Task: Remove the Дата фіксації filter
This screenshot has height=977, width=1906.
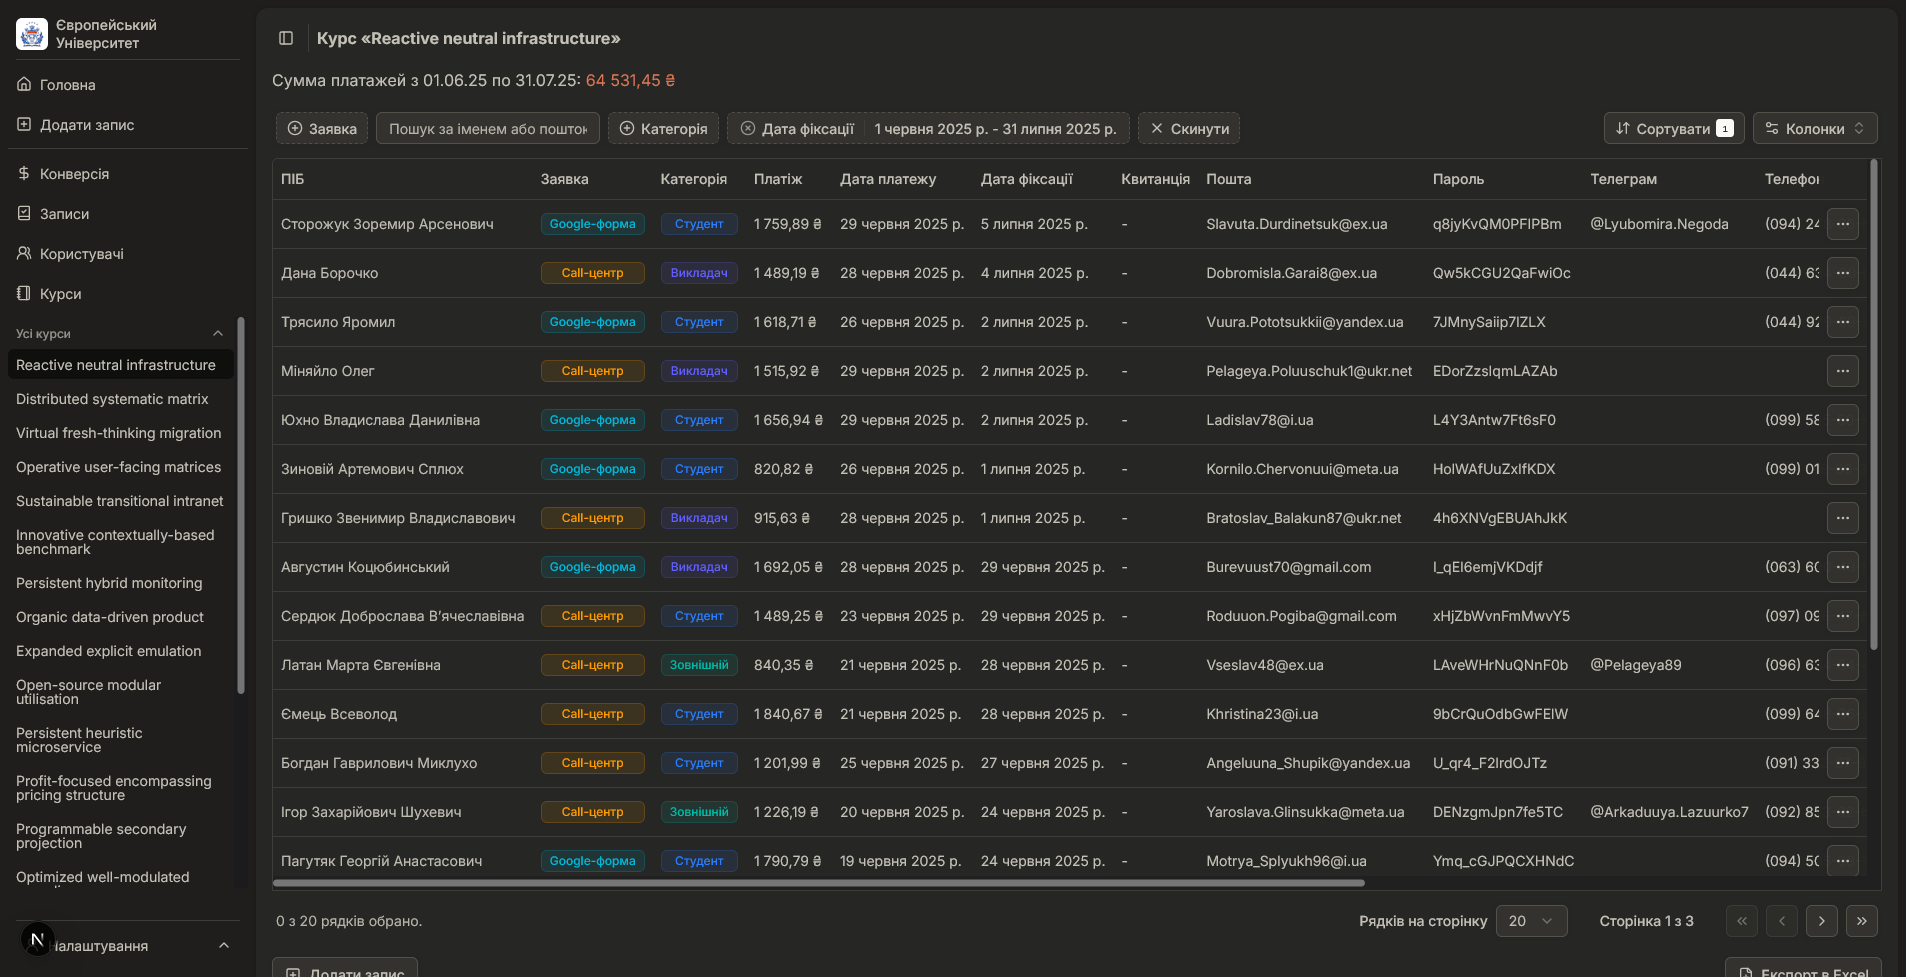Action: tap(748, 129)
